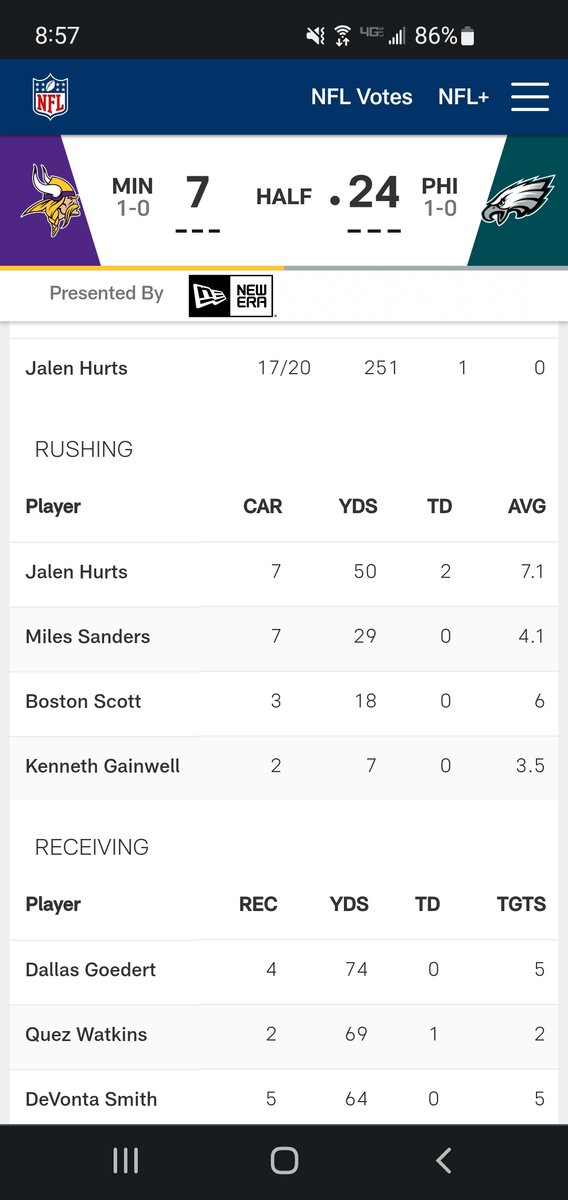Select Jalen Hurts in the rushing table

(284, 572)
